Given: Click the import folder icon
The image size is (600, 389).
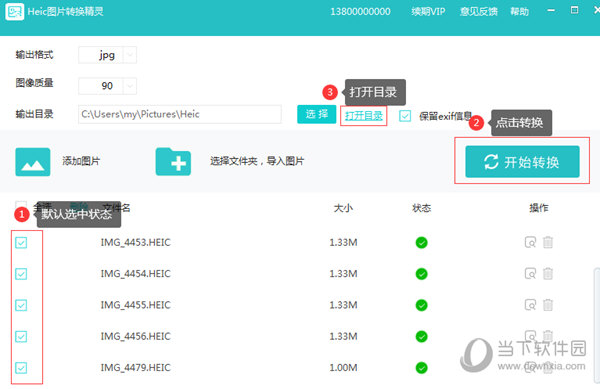Looking at the screenshot, I should tap(173, 161).
